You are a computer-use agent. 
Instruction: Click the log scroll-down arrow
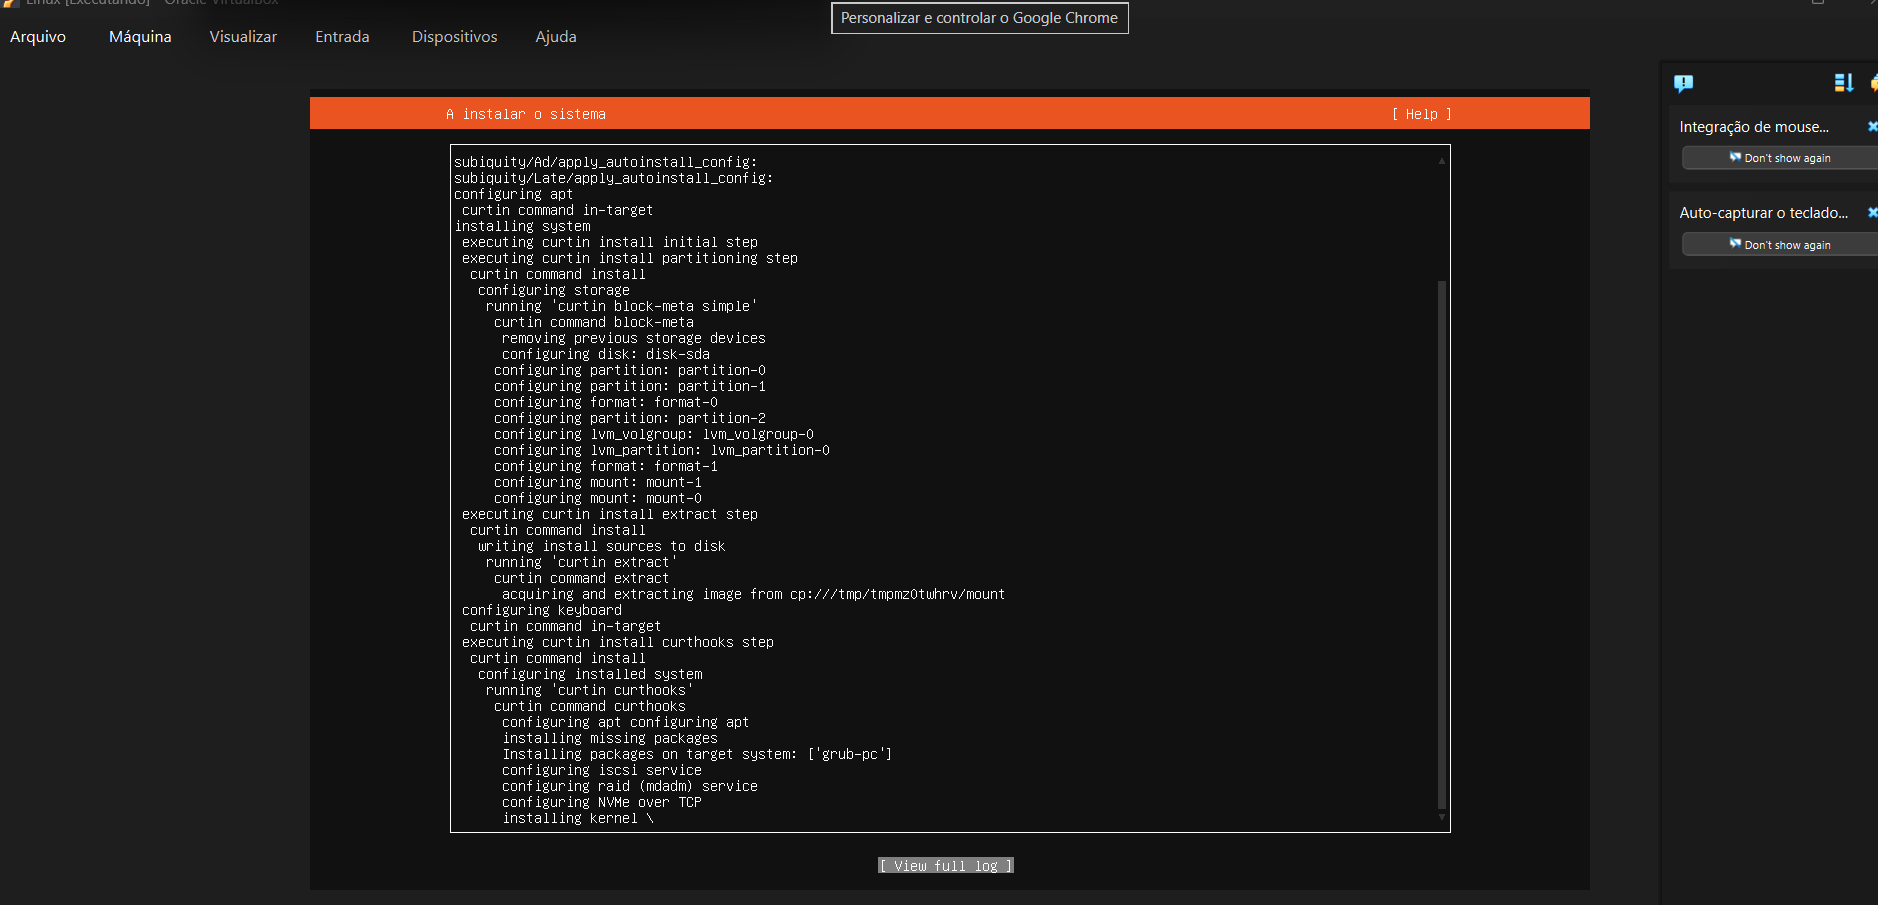[1442, 817]
